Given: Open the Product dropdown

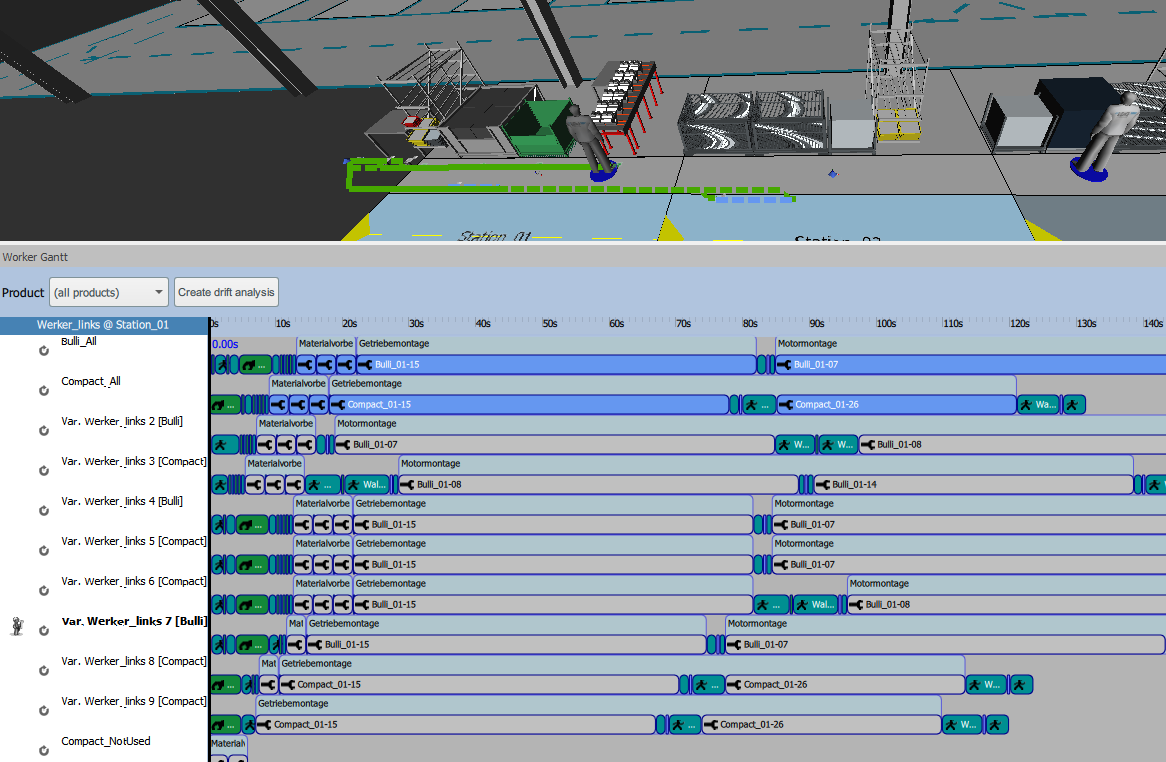Looking at the screenshot, I should [x=109, y=292].
